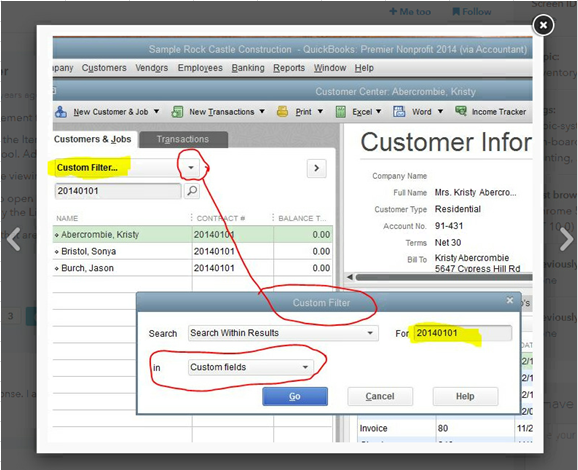Screen dimensions: 578x470
Task: Go to previous image with left chevron
Action: coord(14,239)
